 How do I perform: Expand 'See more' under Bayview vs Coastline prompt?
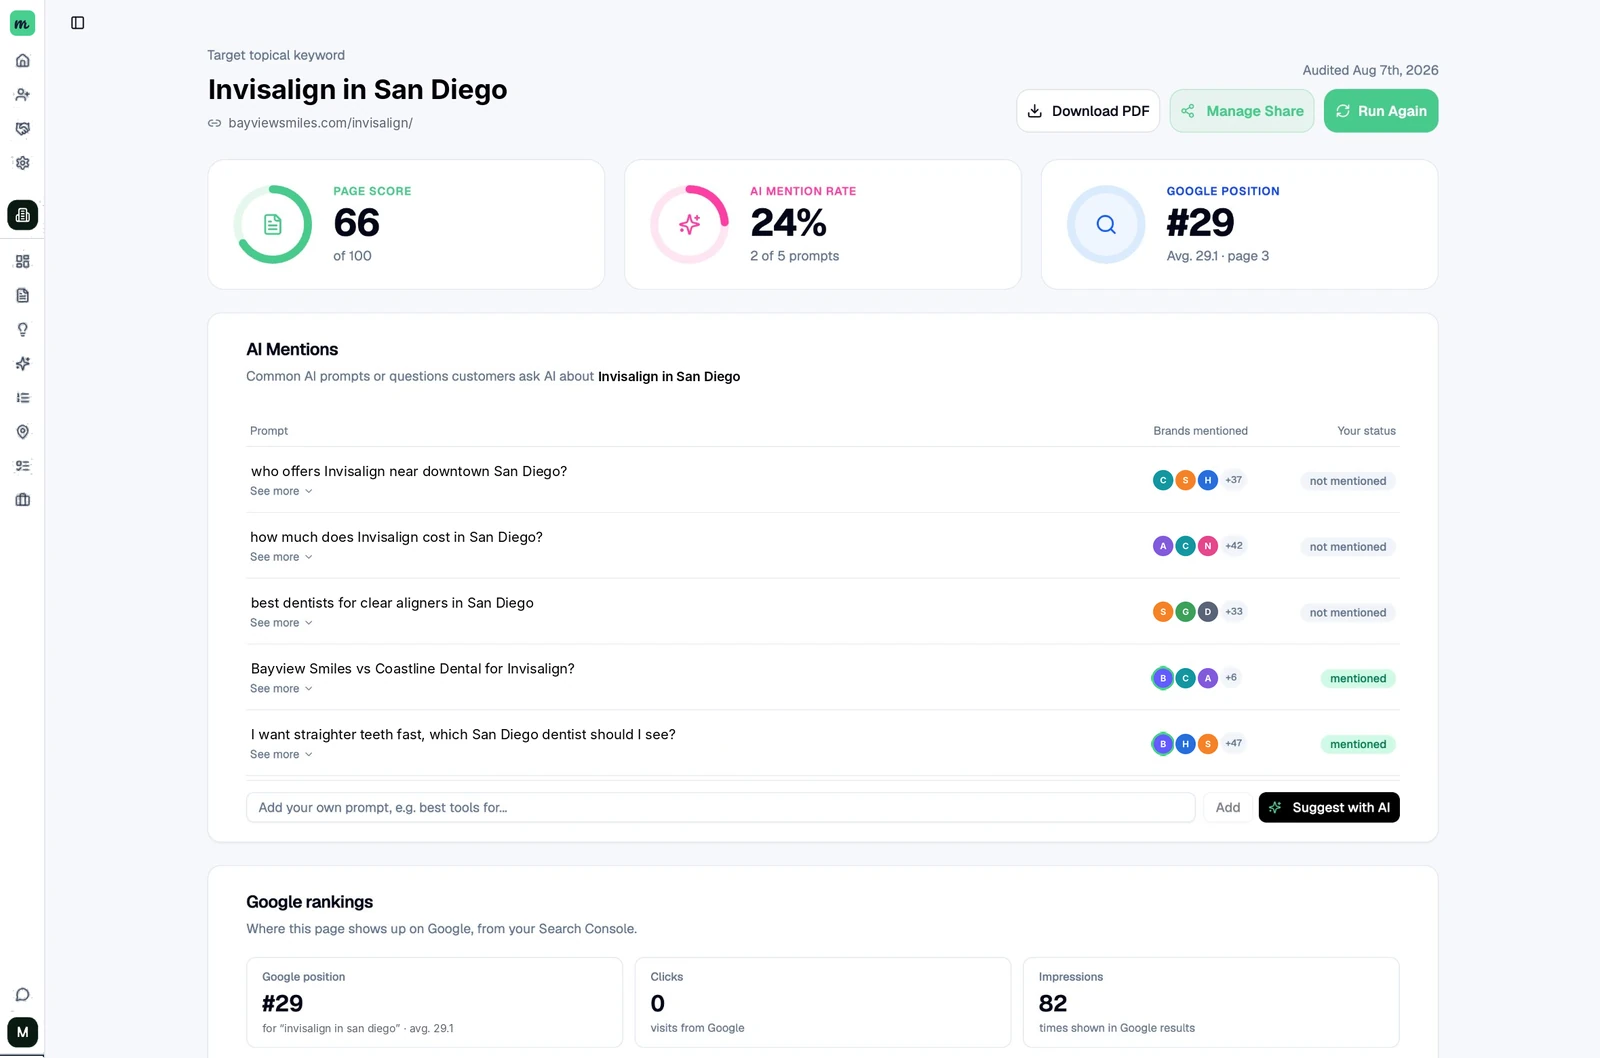click(281, 689)
